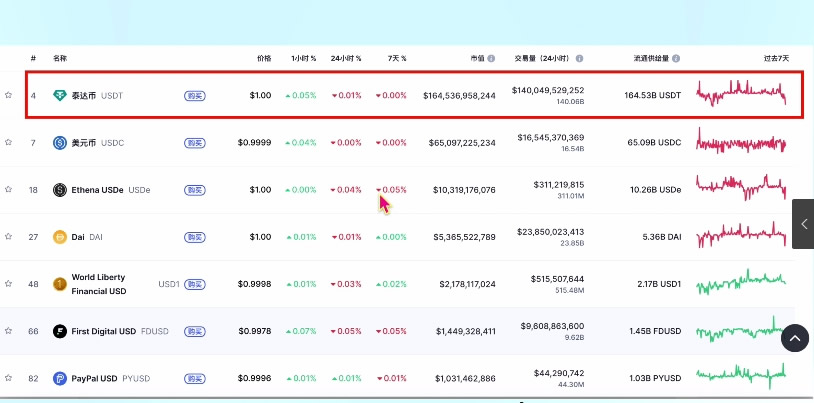Click the Dai coin logo
This screenshot has height=403, width=814.
[x=60, y=237]
